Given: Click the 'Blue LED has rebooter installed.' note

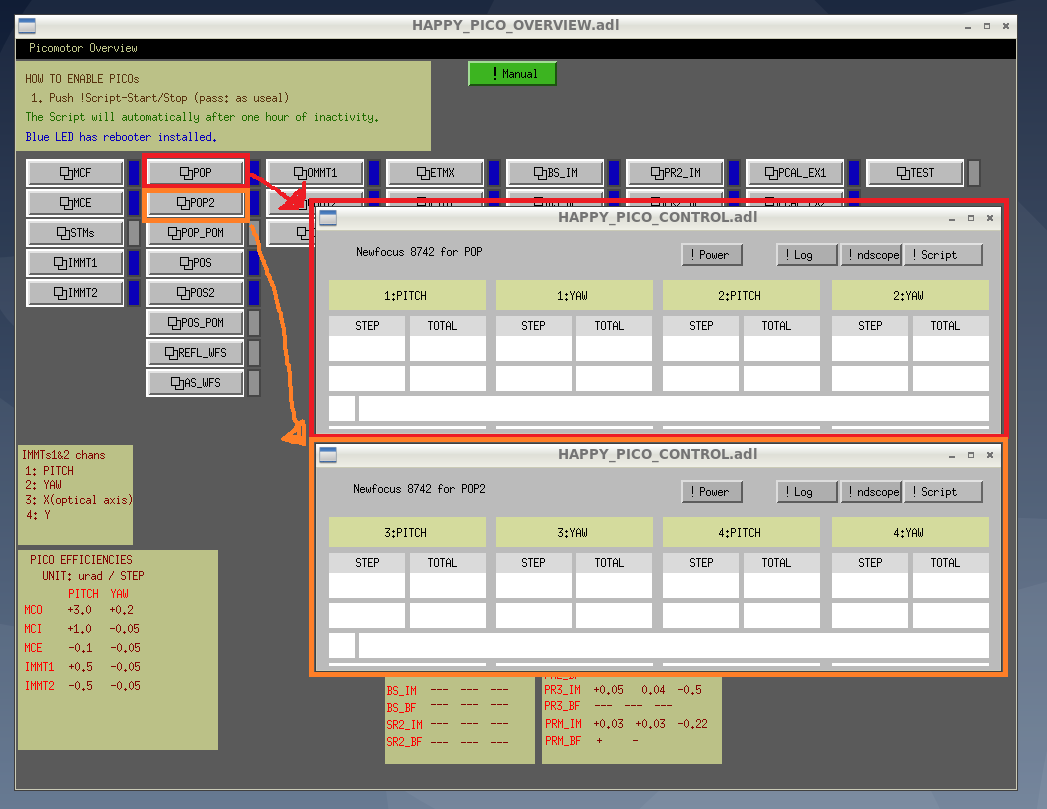Looking at the screenshot, I should tap(121, 137).
